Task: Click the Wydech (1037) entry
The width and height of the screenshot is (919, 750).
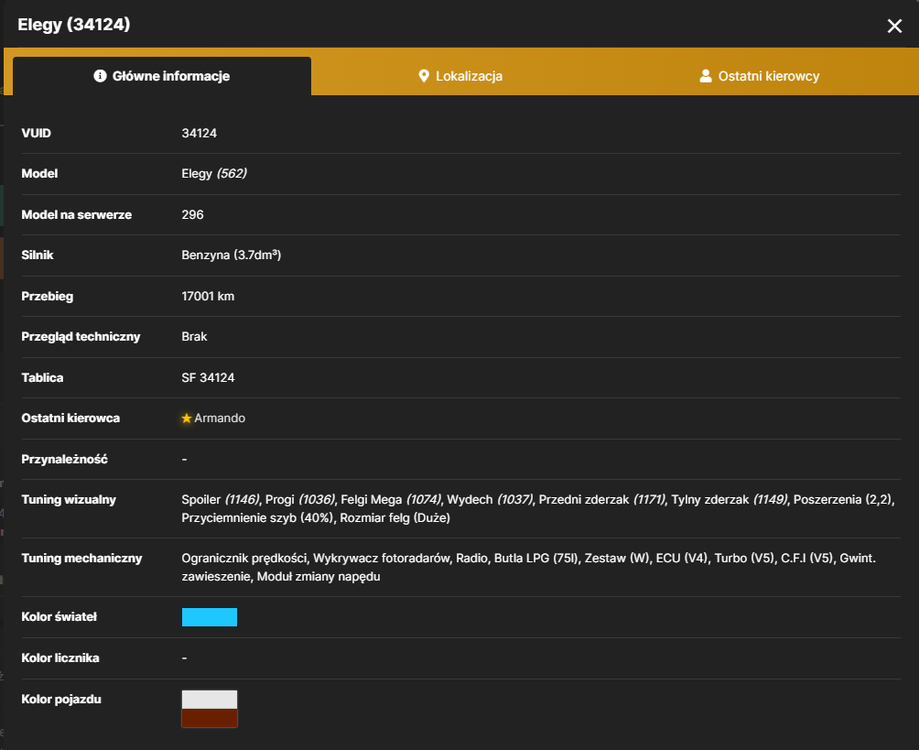Action: pos(489,500)
